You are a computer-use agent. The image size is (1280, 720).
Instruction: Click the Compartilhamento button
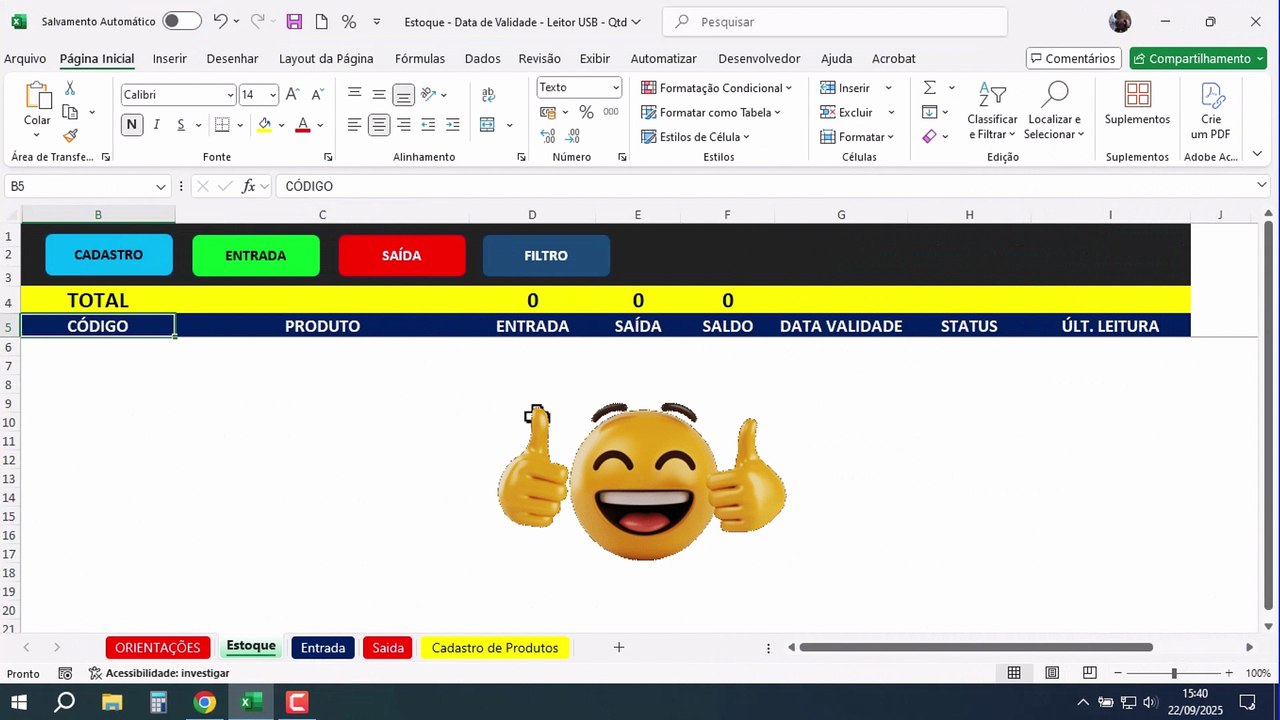[x=1198, y=59]
